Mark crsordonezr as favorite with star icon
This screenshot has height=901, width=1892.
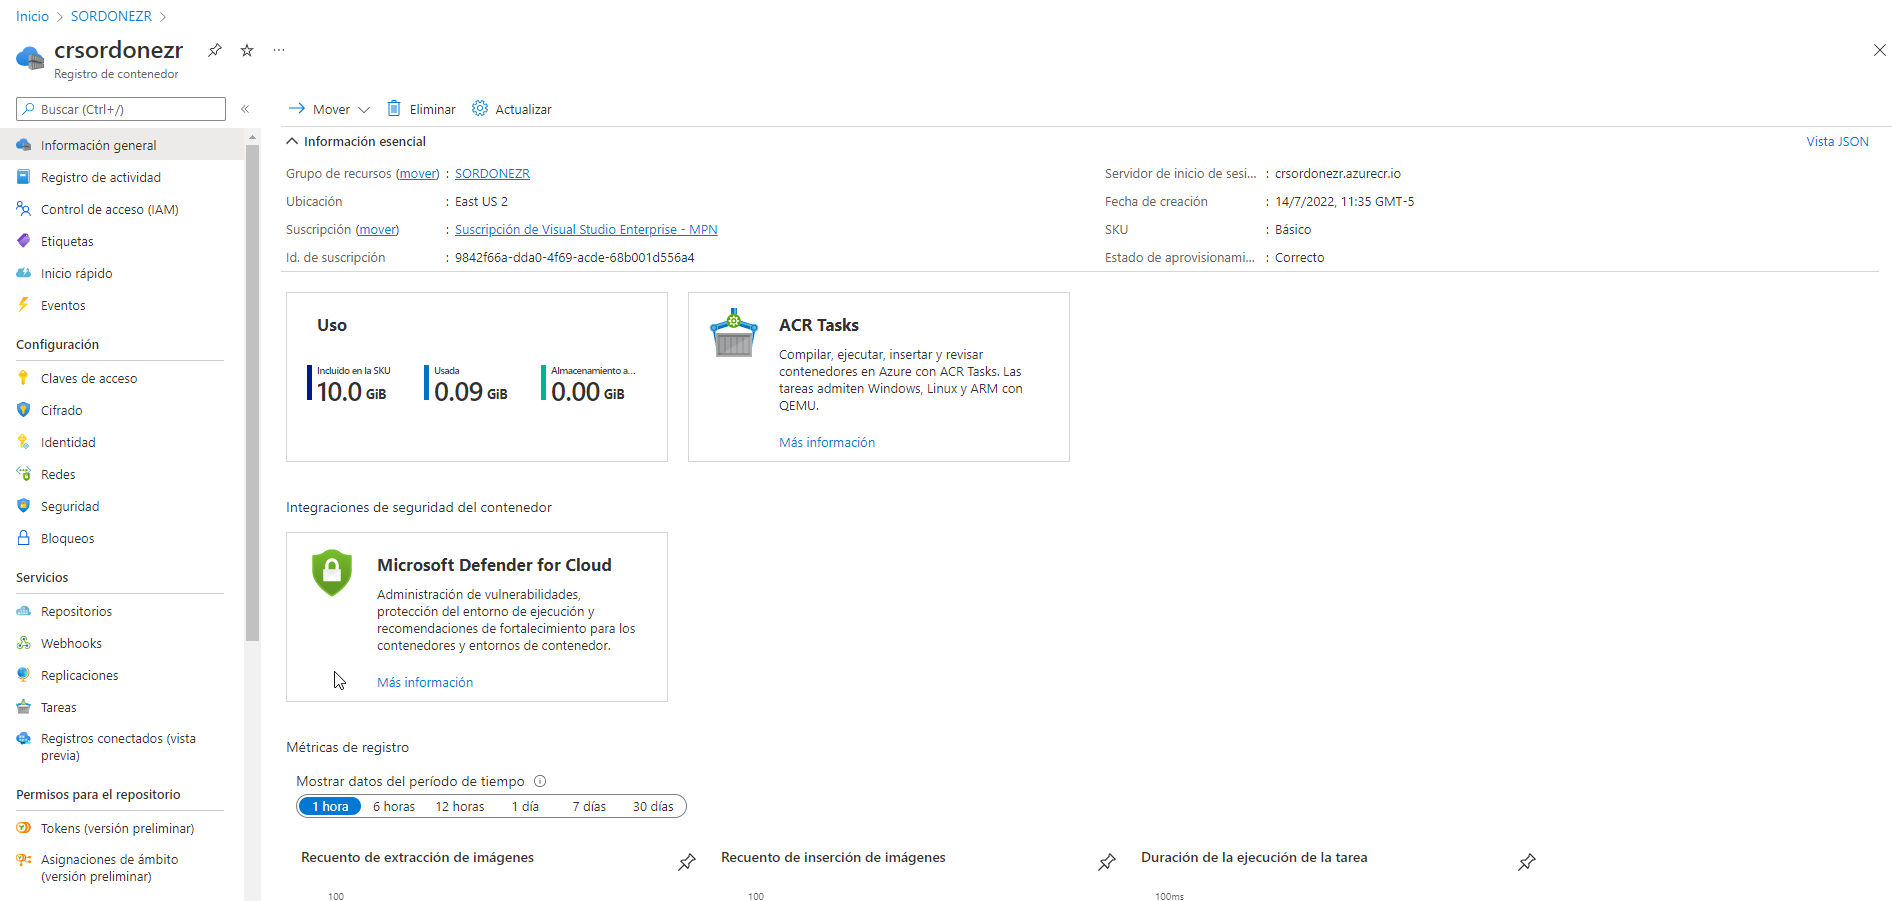247,50
